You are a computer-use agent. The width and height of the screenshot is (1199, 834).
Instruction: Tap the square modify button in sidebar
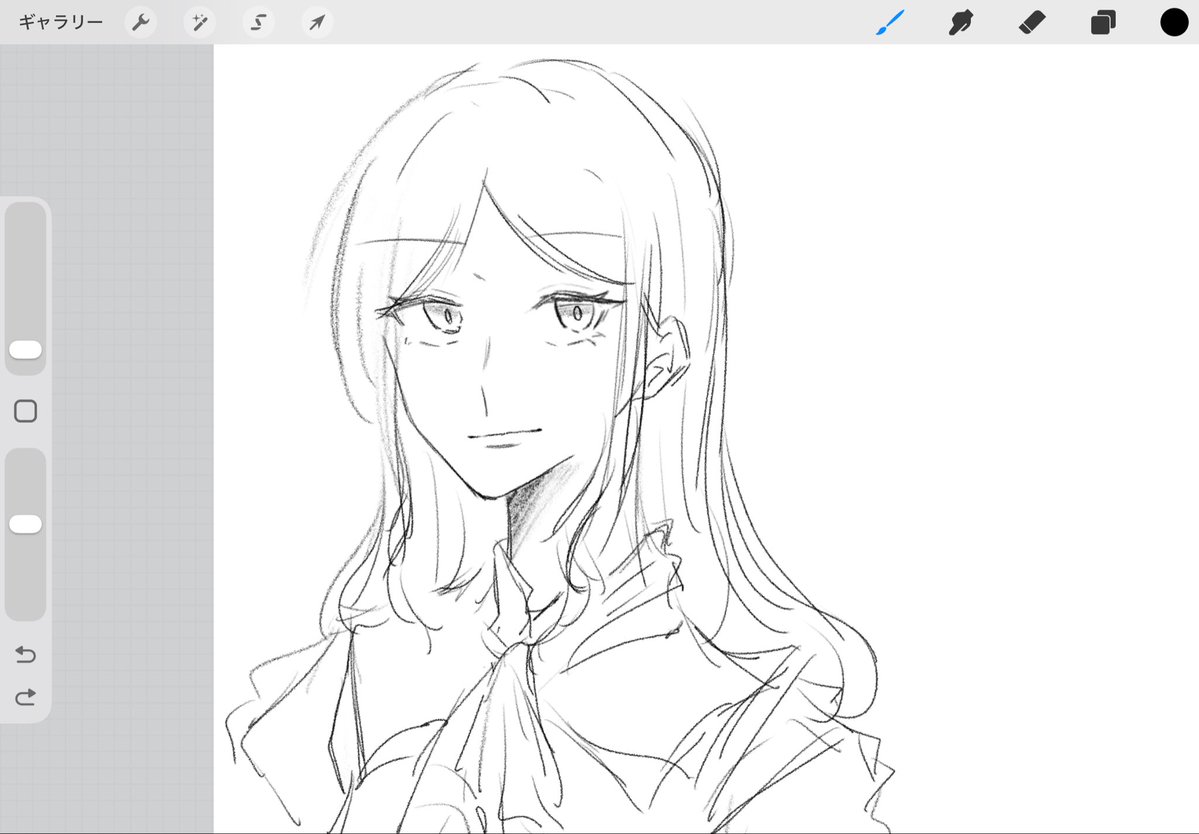tap(25, 411)
